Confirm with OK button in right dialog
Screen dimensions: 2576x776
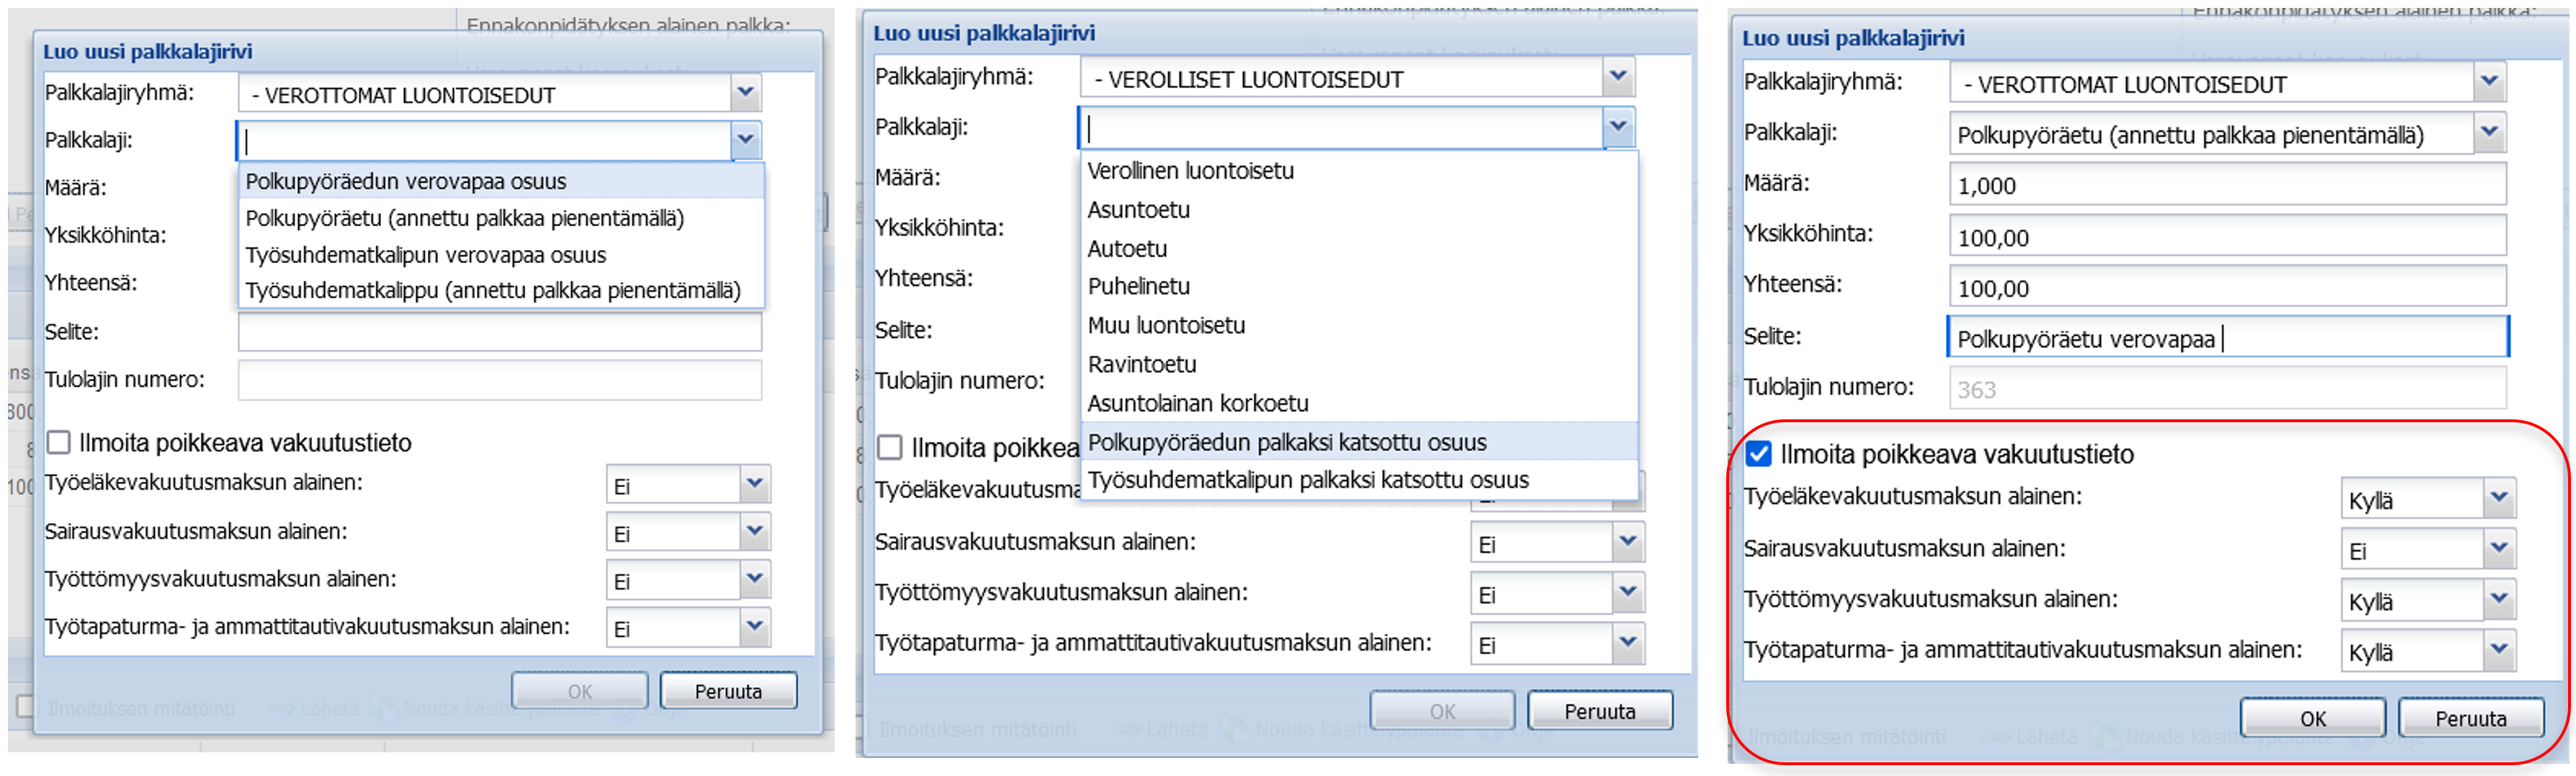point(2312,718)
